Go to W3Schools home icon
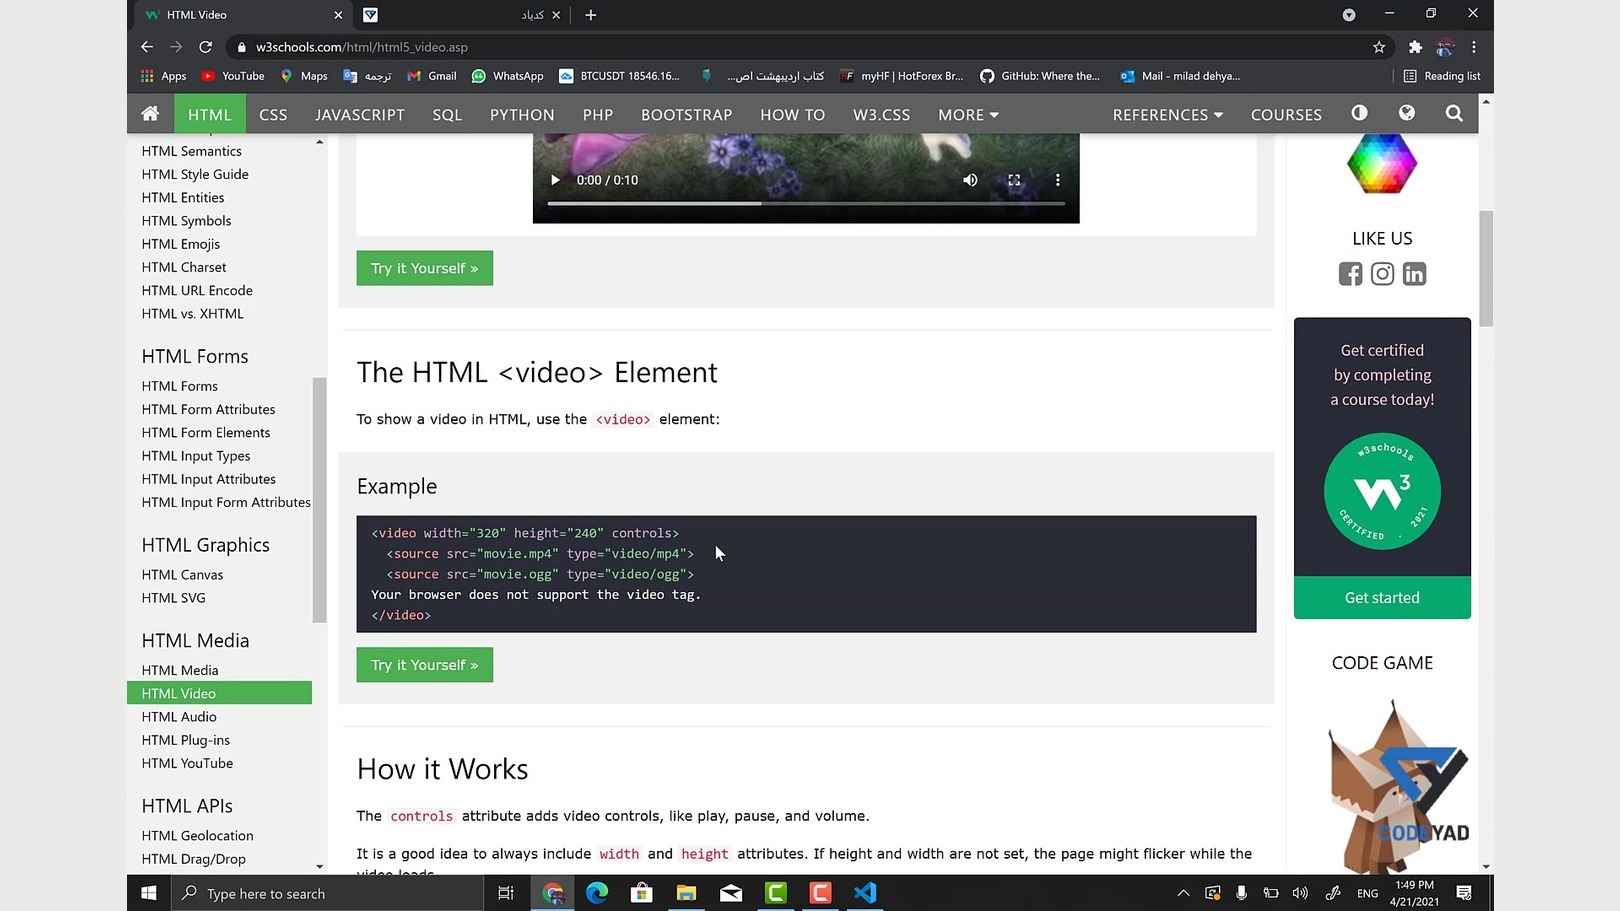1620x911 pixels. click(150, 114)
